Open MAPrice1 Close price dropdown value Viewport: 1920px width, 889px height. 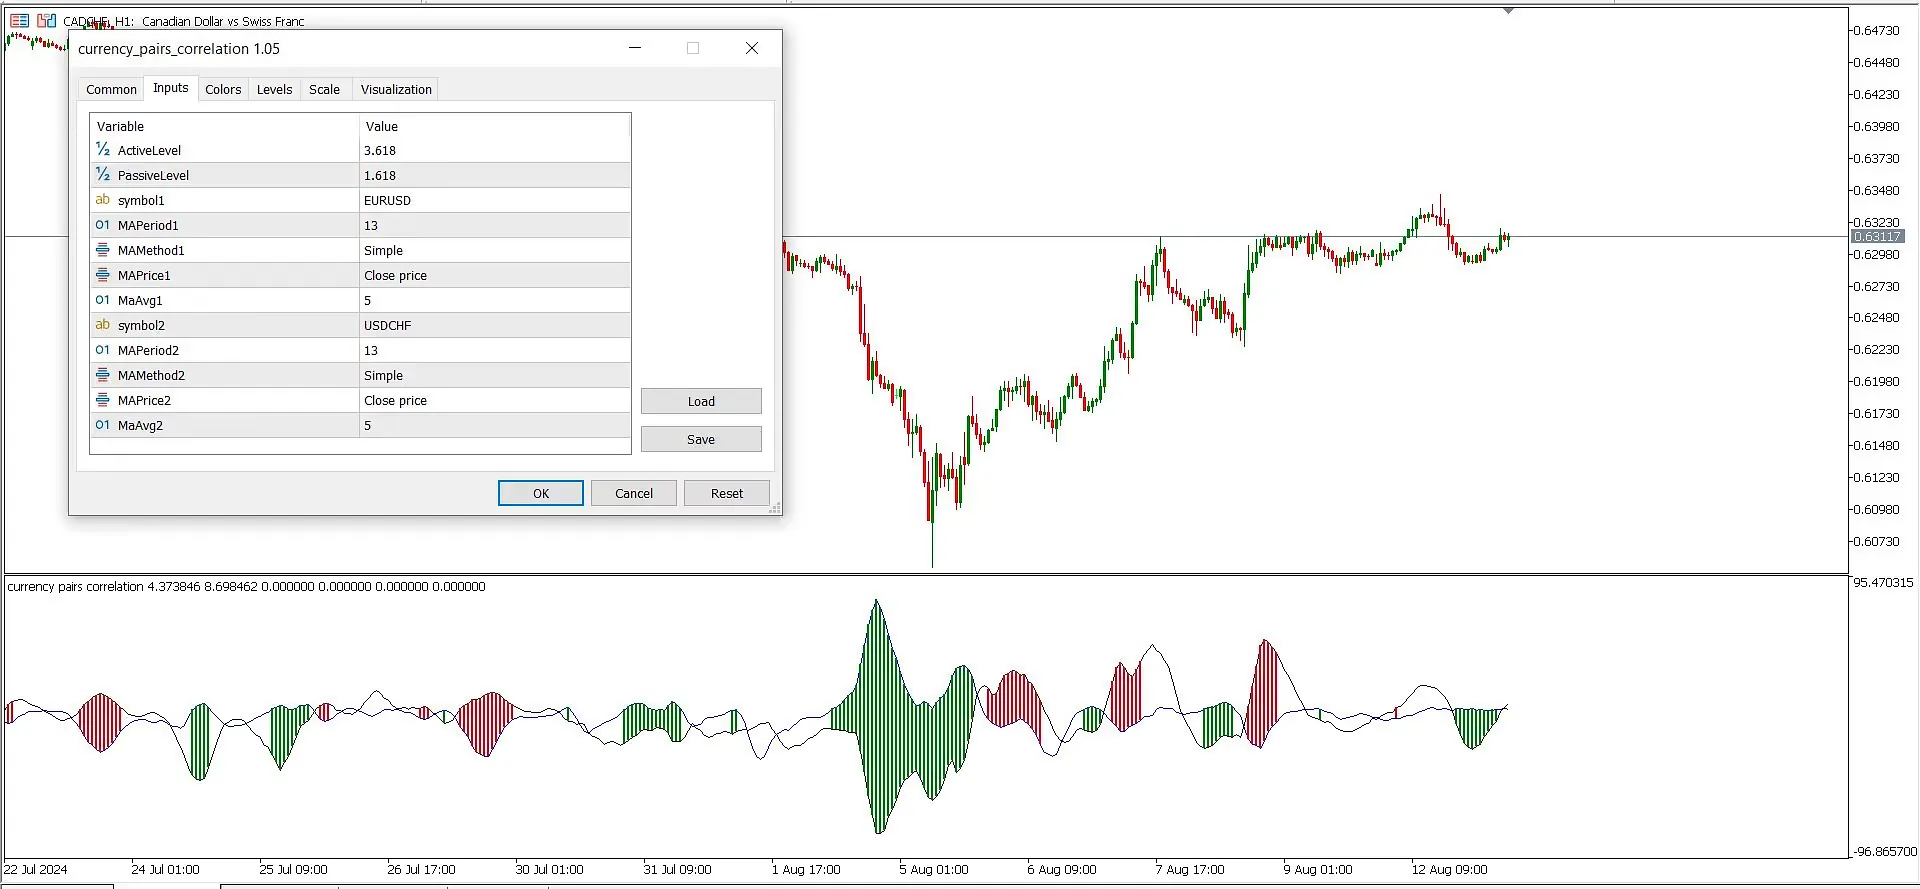point(495,275)
